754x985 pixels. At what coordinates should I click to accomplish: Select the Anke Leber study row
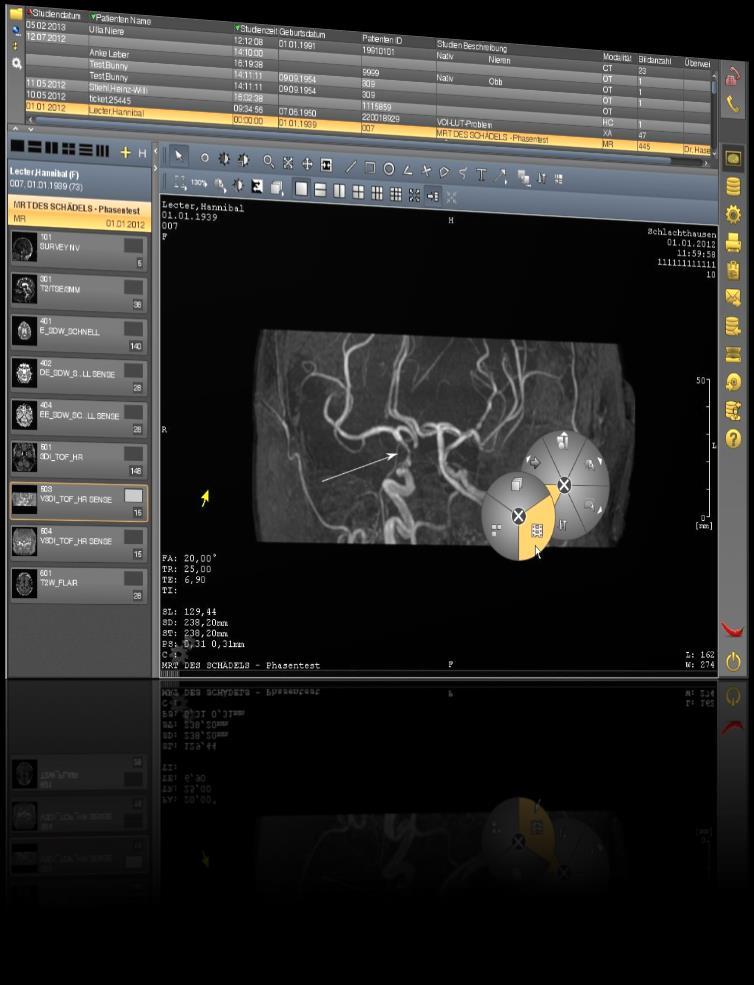(368, 71)
